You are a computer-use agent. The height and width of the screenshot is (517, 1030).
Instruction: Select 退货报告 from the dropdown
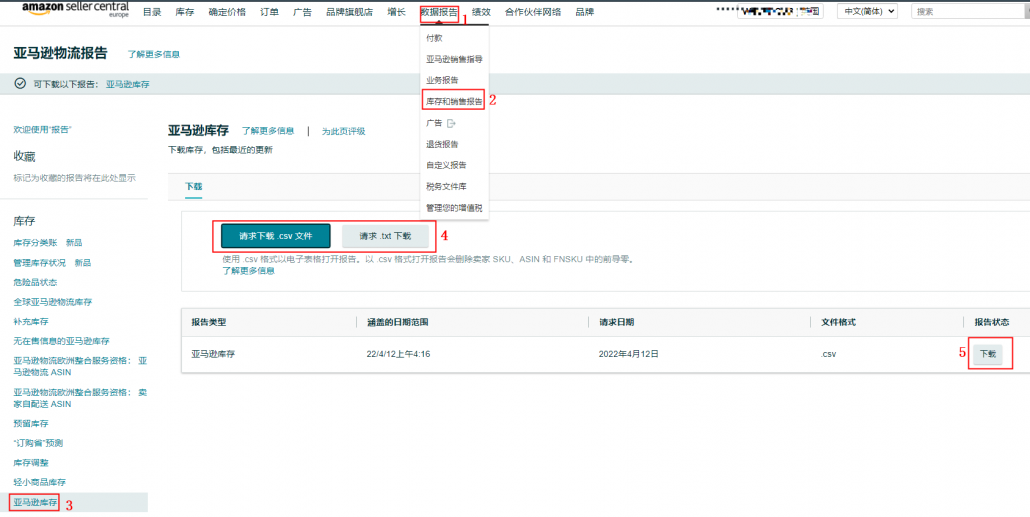tap(442, 144)
